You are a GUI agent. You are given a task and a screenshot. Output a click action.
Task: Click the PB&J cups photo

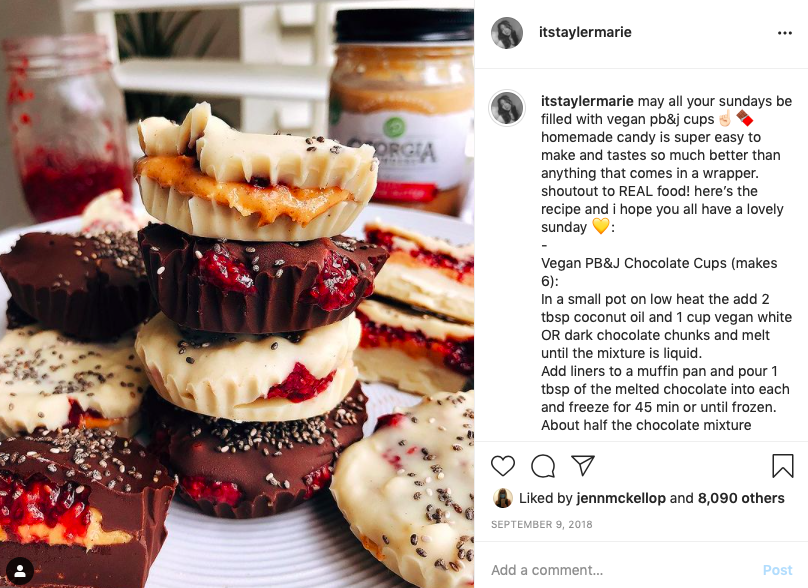tap(237, 294)
